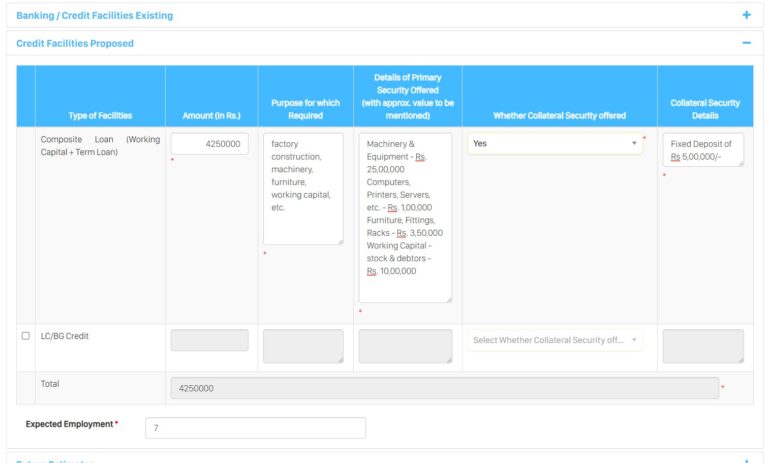Click the Banking / Credit Facilities Existing heading
The image size is (768, 463).
click(95, 15)
